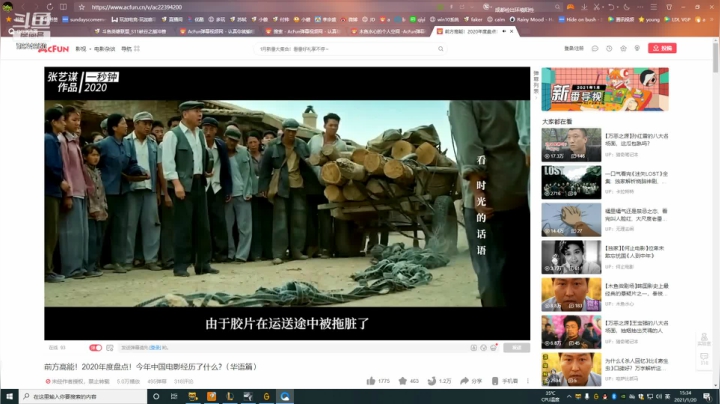
Task: Open the notification center icon
Action: tap(707, 396)
